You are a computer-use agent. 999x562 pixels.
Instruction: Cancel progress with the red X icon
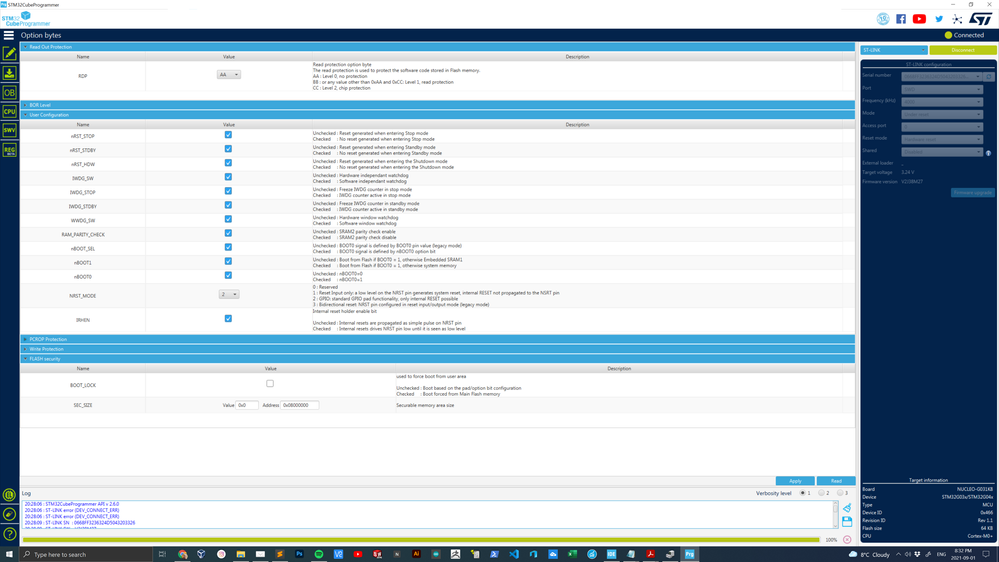tap(847, 540)
